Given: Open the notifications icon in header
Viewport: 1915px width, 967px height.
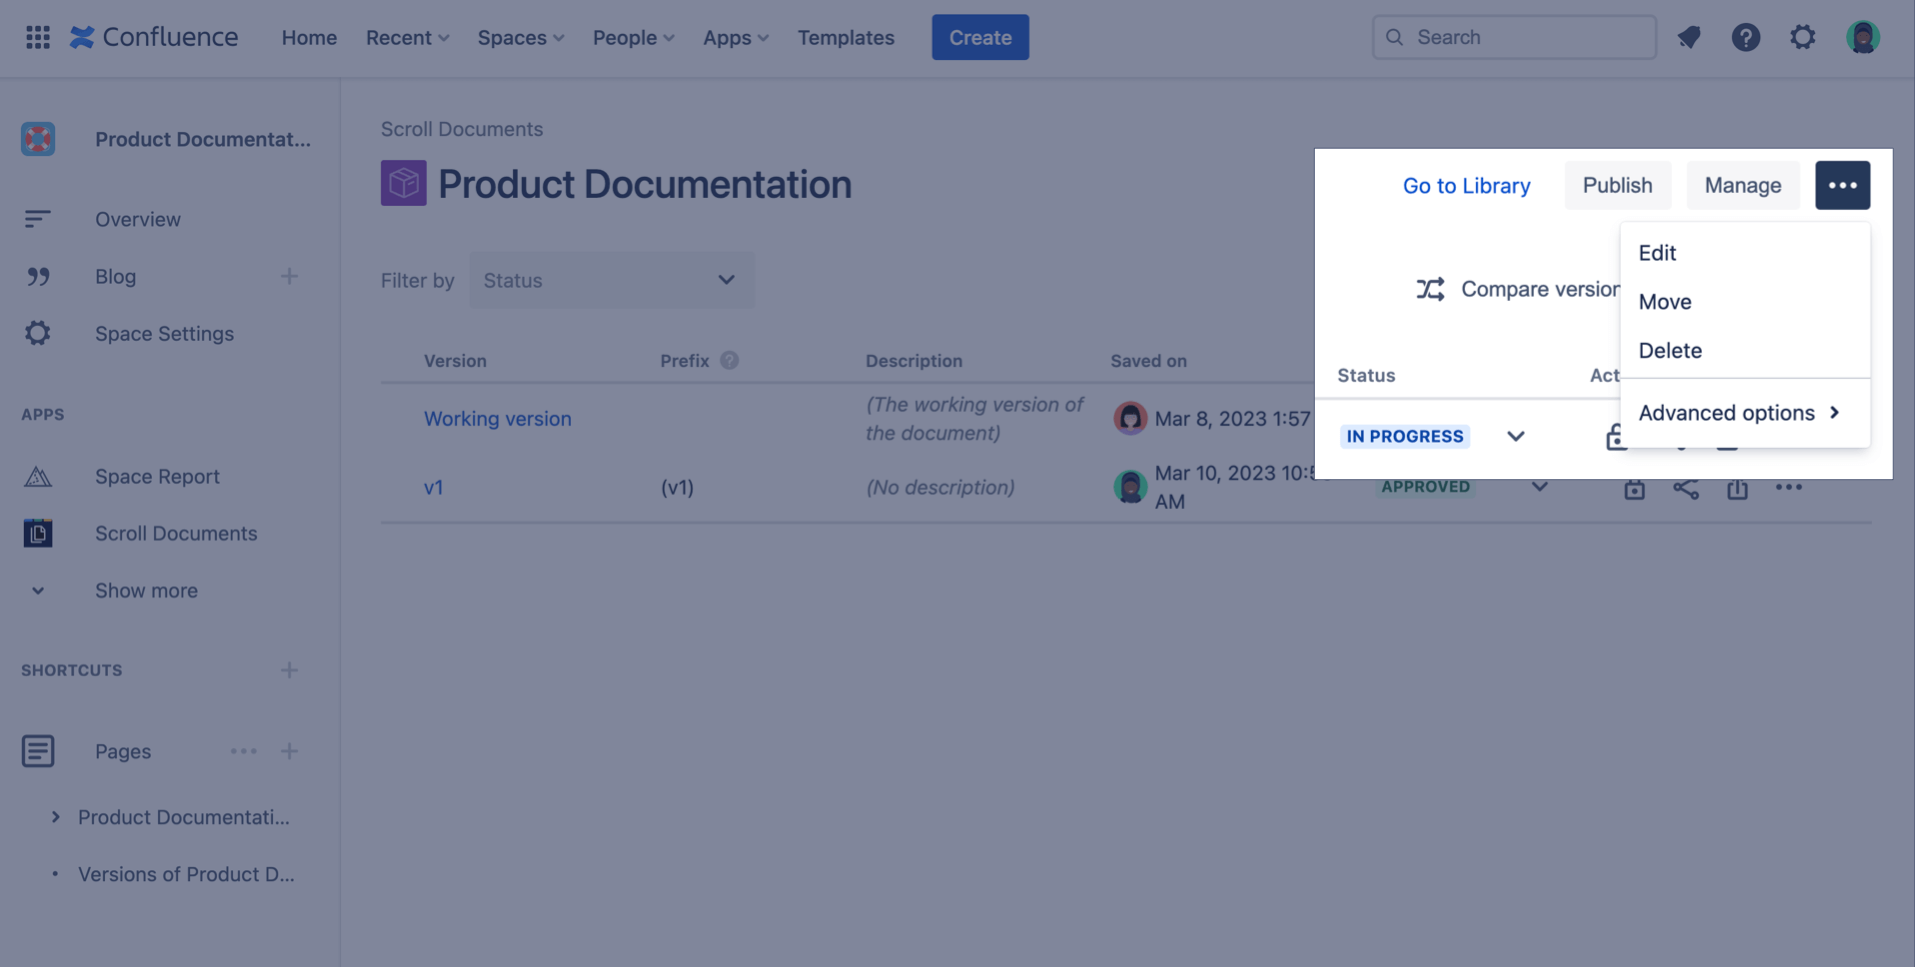Looking at the screenshot, I should [x=1689, y=37].
